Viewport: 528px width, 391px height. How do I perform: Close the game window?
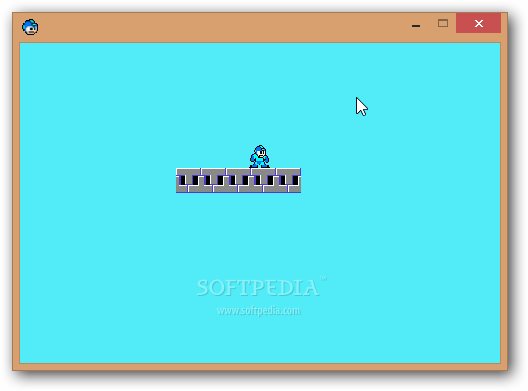478,23
